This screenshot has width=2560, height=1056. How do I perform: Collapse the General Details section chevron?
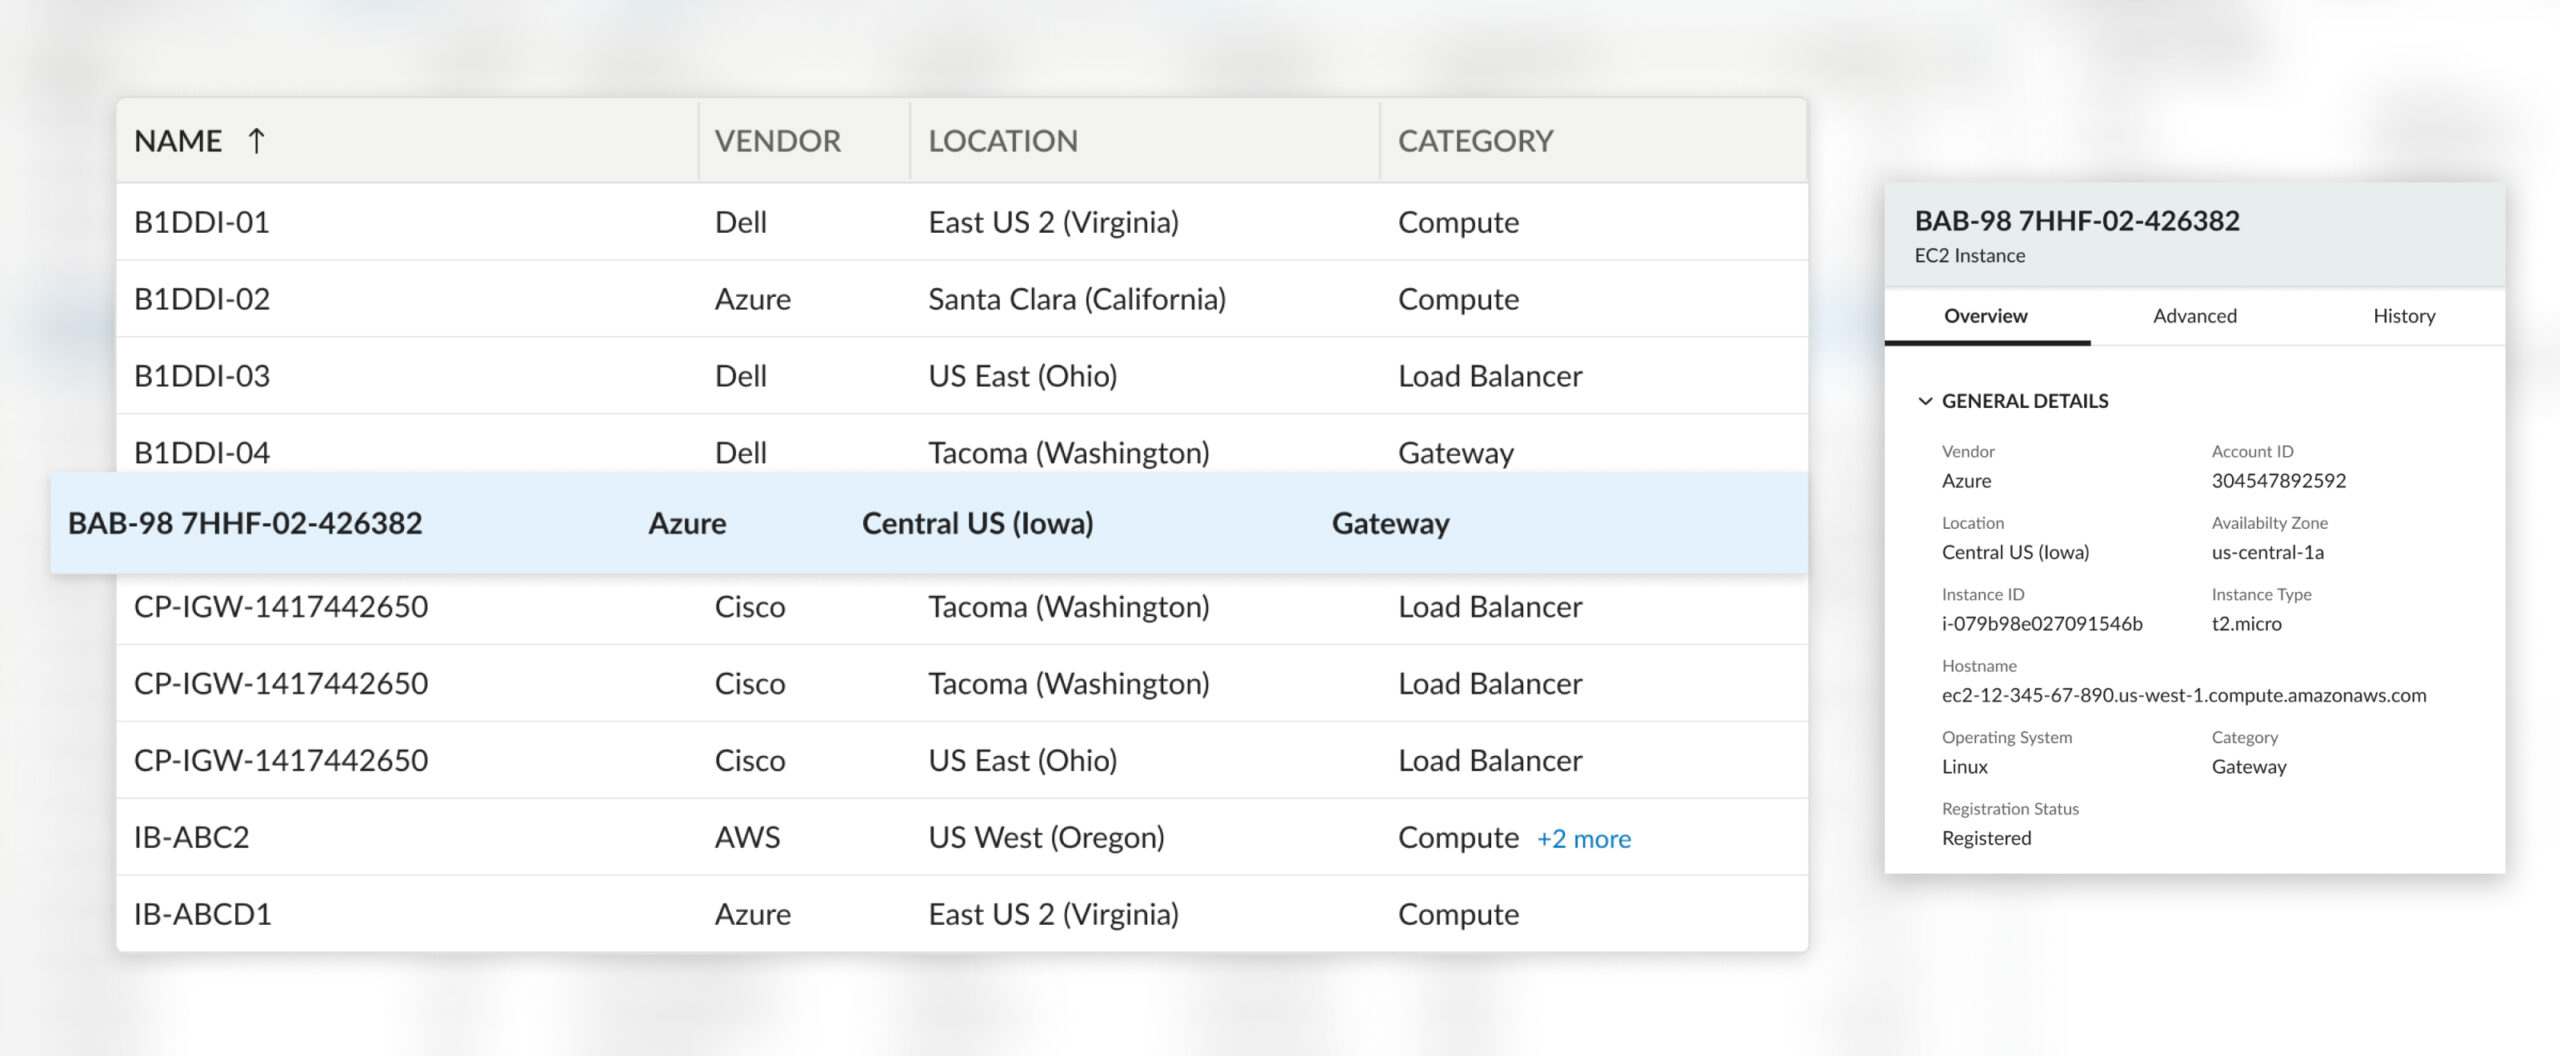(x=1924, y=401)
